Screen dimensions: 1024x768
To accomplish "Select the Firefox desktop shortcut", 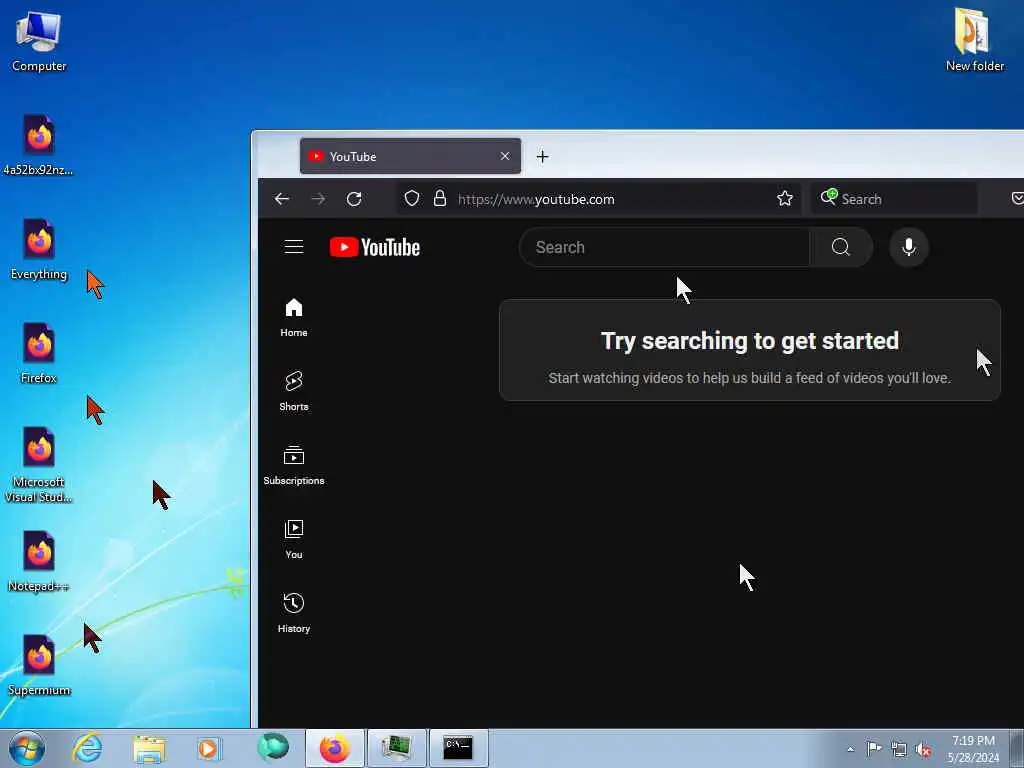I will 39,353.
